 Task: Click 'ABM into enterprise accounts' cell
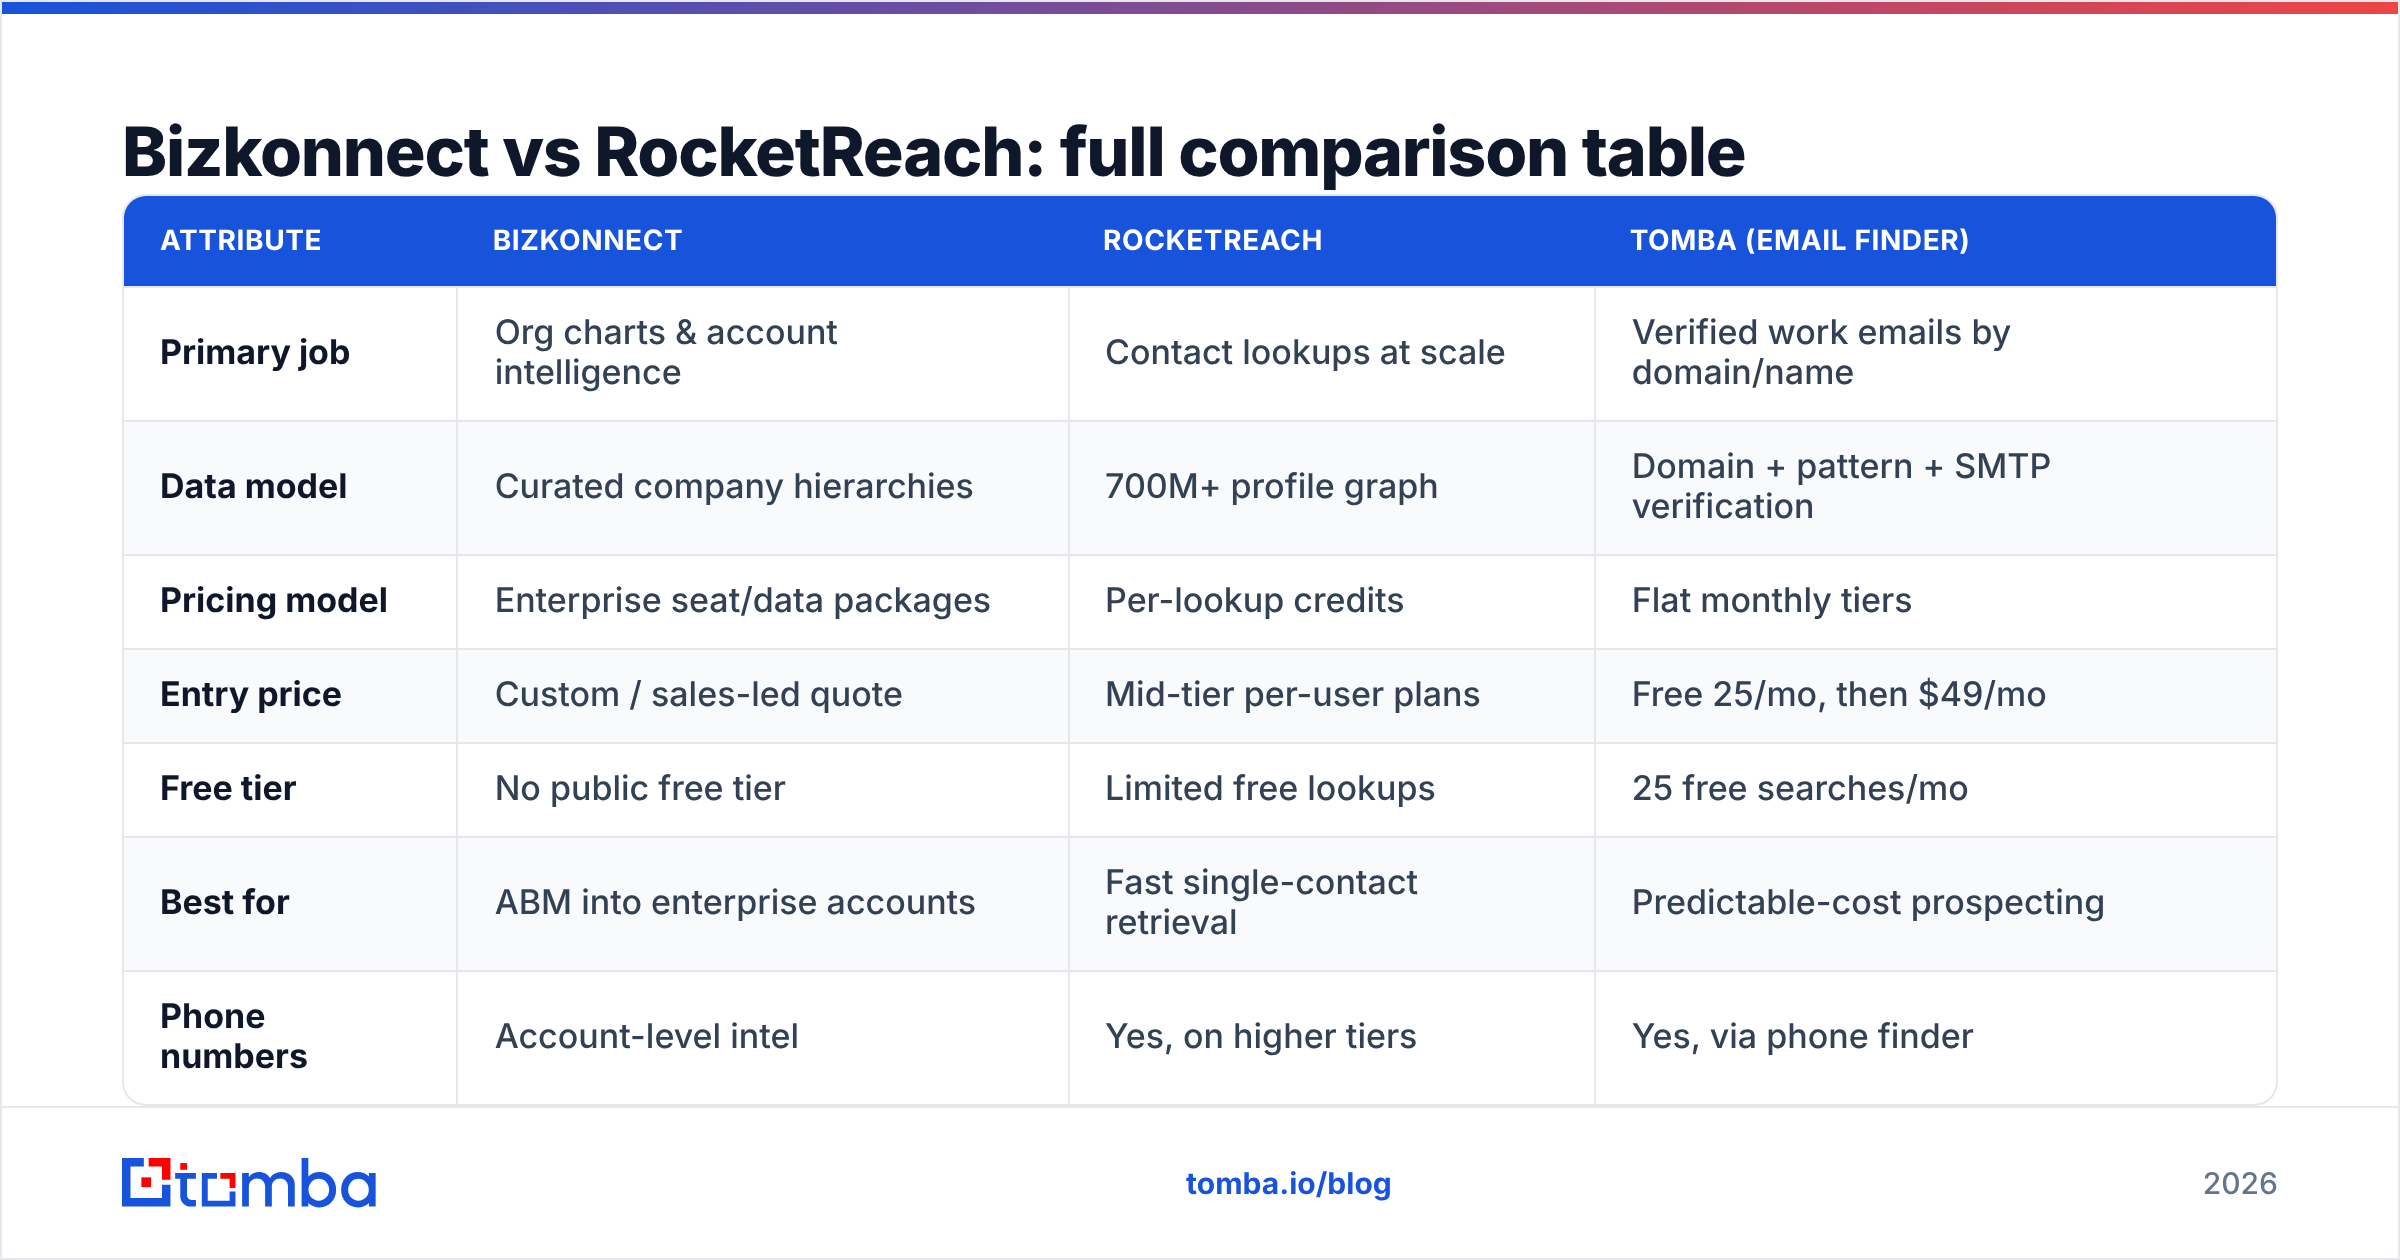tap(763, 904)
